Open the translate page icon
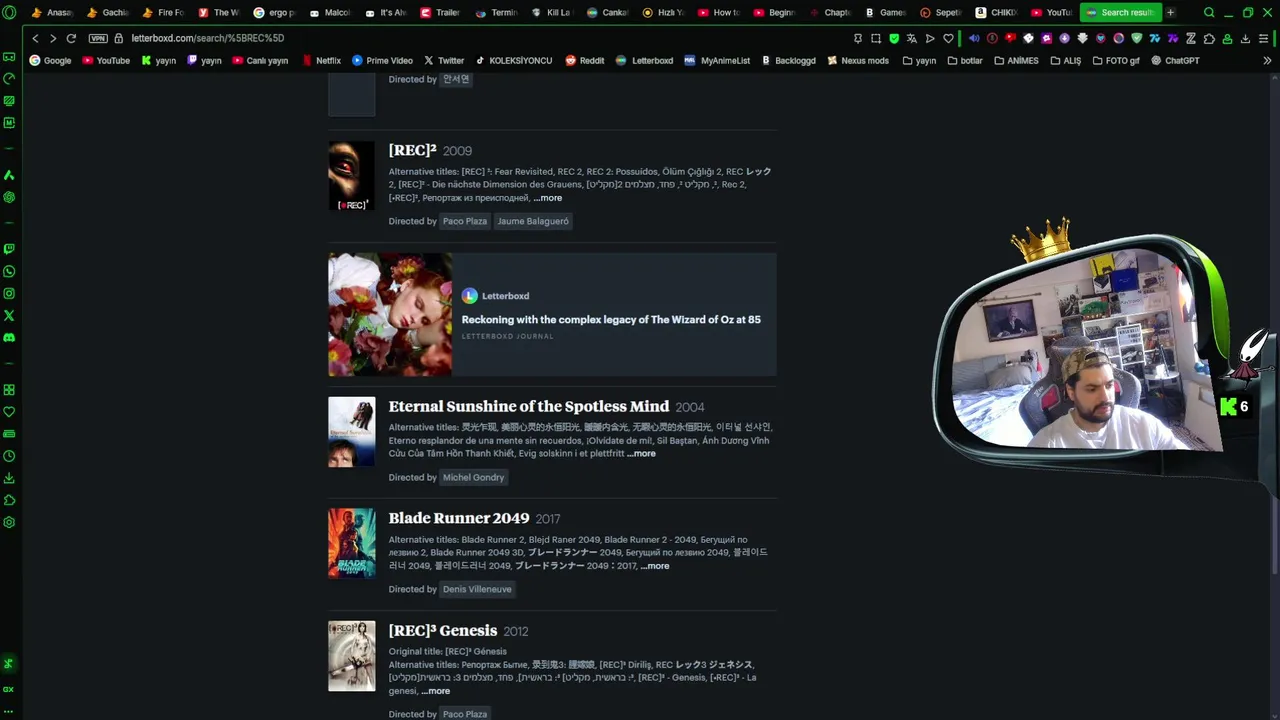 pos(912,38)
